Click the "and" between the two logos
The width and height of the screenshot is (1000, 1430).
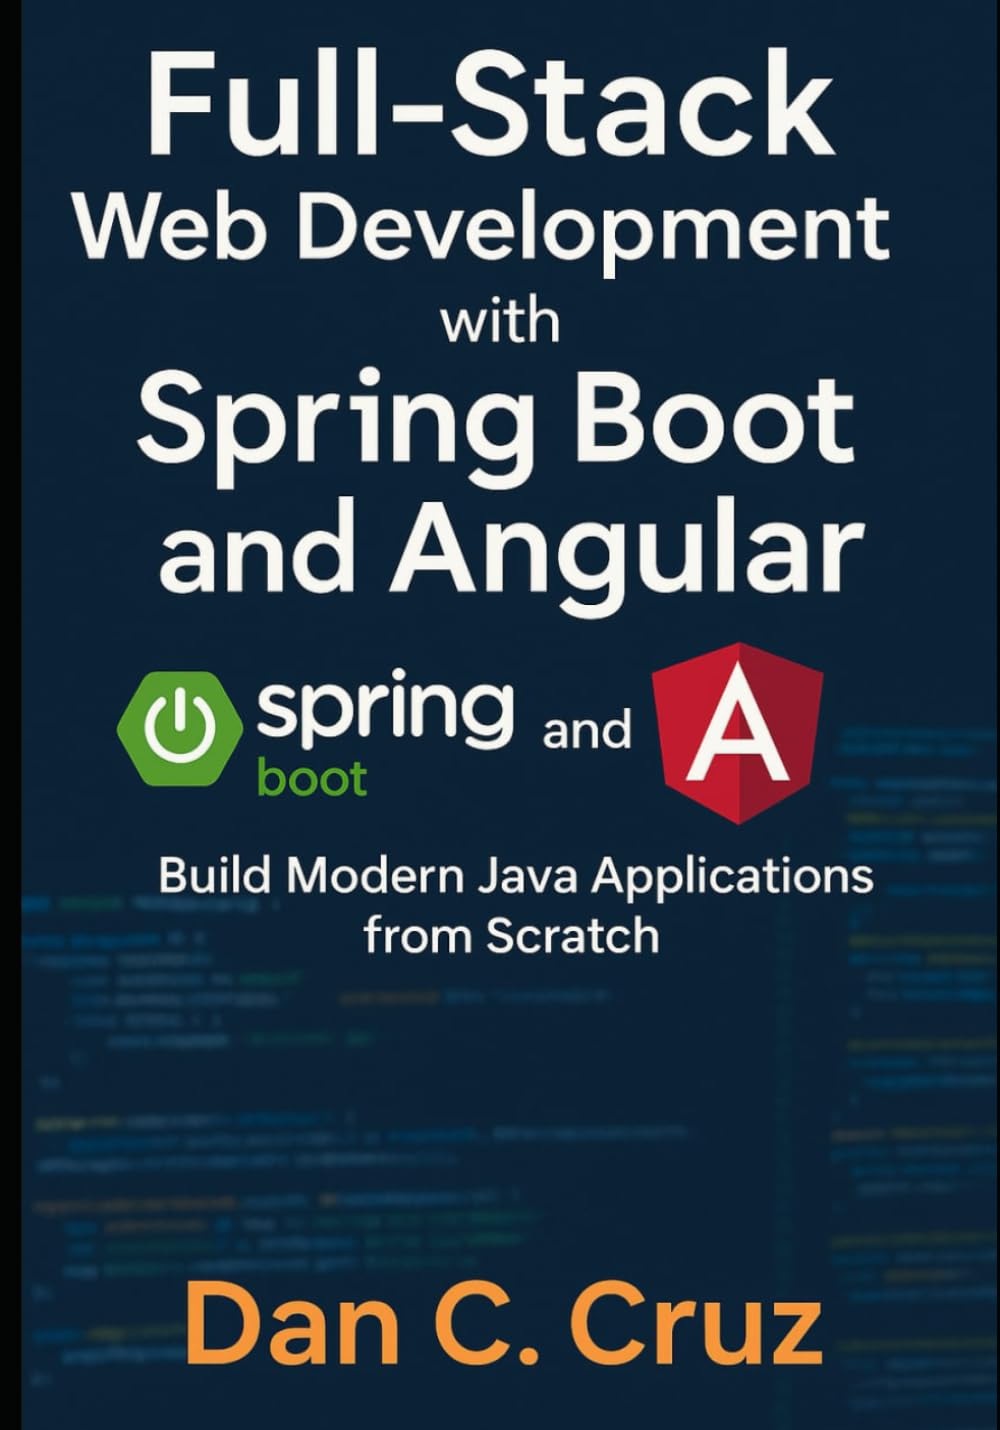pos(587,730)
